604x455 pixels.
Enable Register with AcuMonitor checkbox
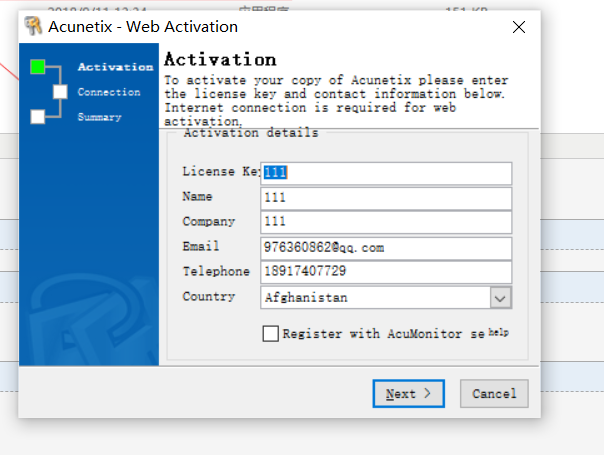(x=270, y=333)
